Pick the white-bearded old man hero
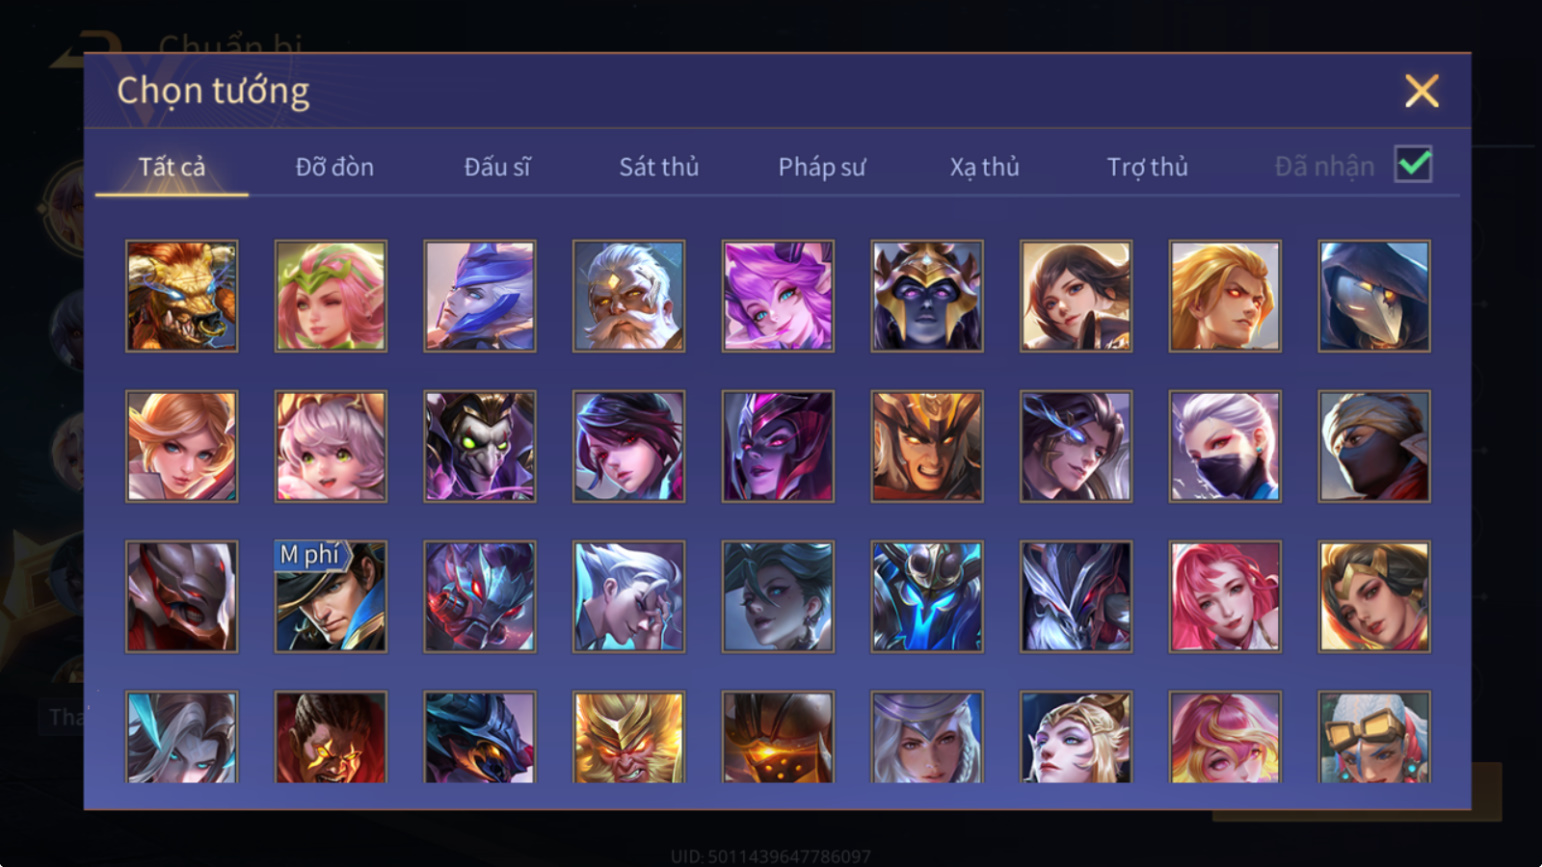 (629, 296)
